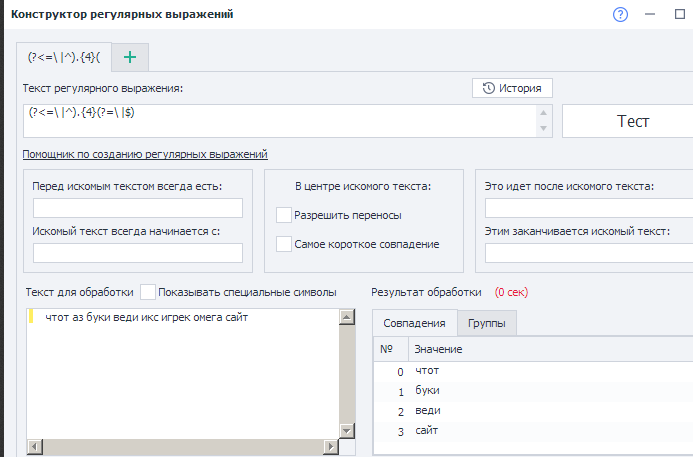Image resolution: width=693 pixels, height=457 pixels.
Task: Maximize the regex constructor window
Action: 680,14
